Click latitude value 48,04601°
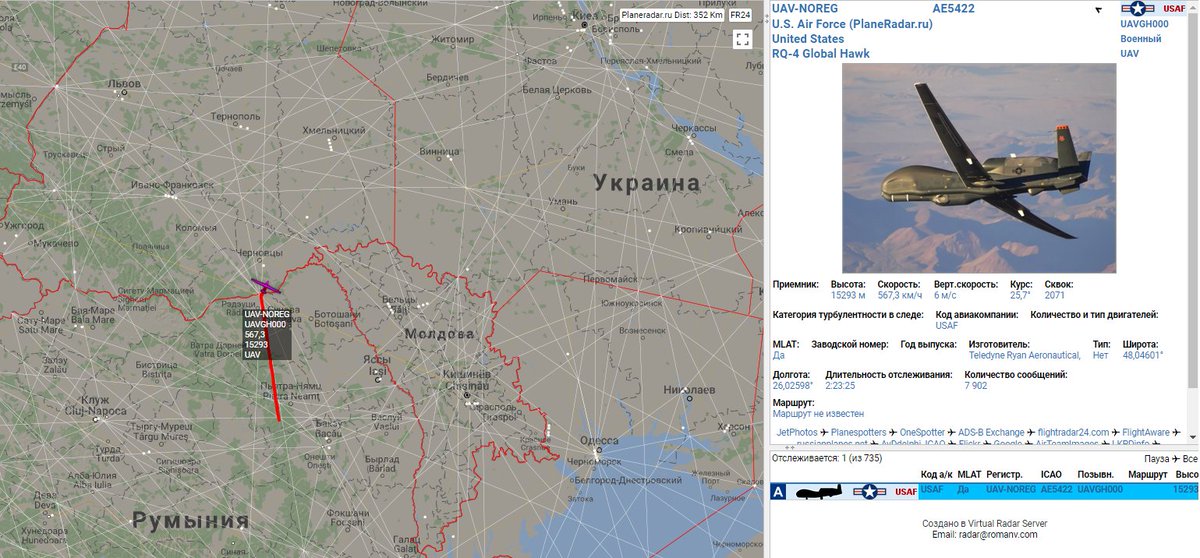This screenshot has height=558, width=1200. [x=1143, y=355]
